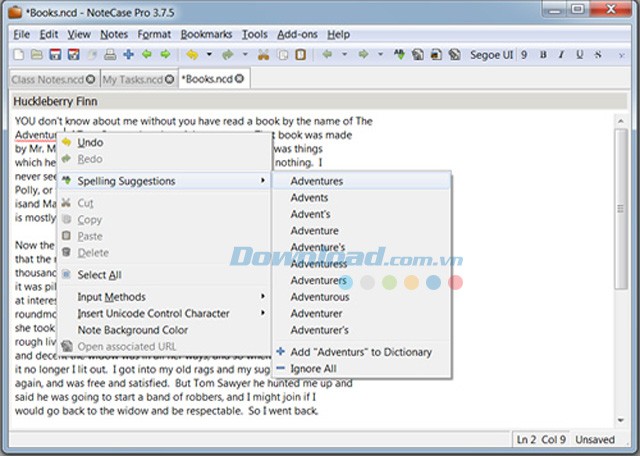Click the Paste clipboard toolbar icon
The width and height of the screenshot is (640, 456).
point(301,54)
